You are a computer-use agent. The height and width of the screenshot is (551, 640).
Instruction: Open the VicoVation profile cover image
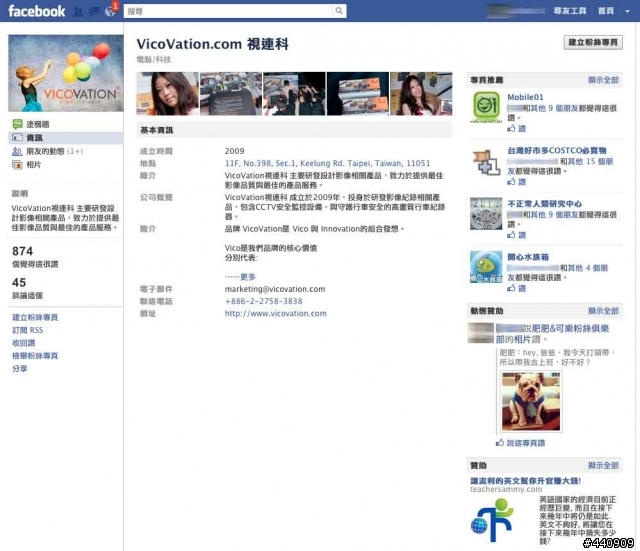point(66,73)
